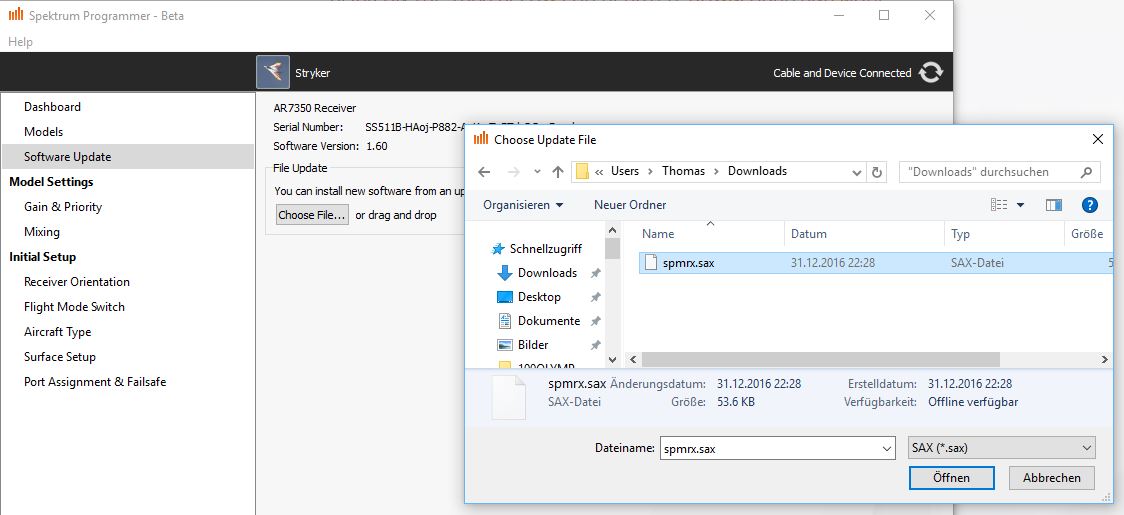Click the Öffnen button

click(x=951, y=478)
